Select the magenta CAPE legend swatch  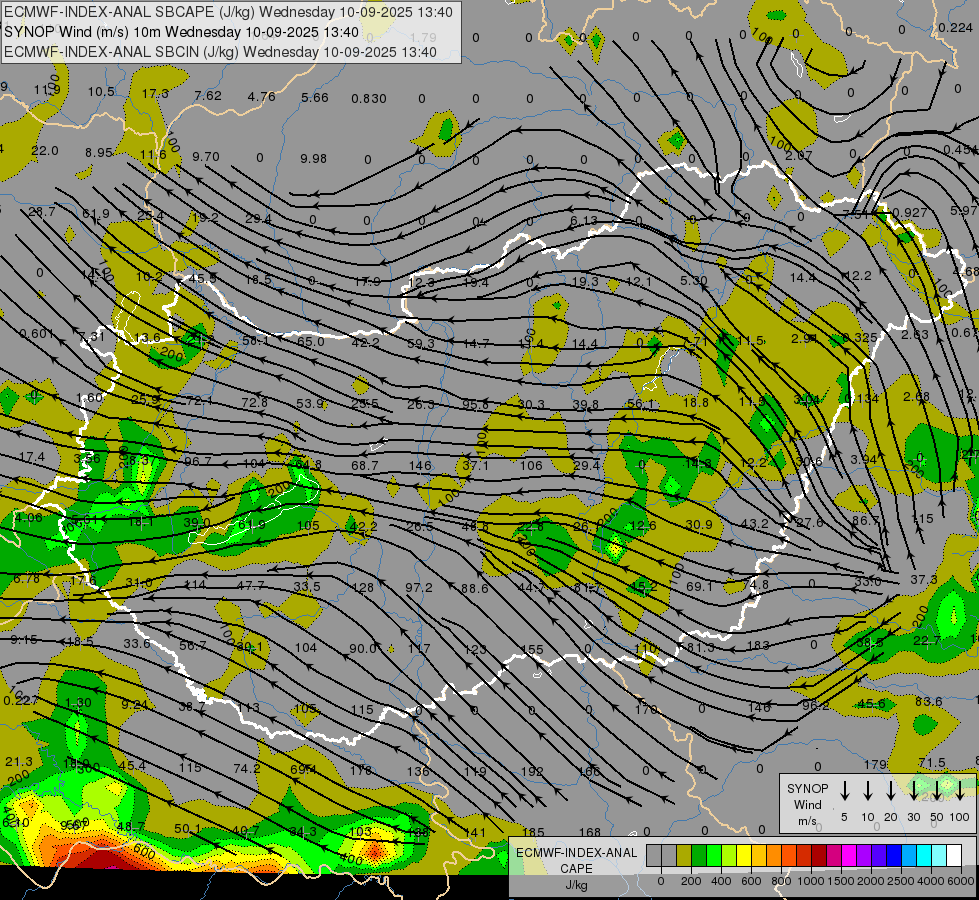pyautogui.click(x=850, y=855)
